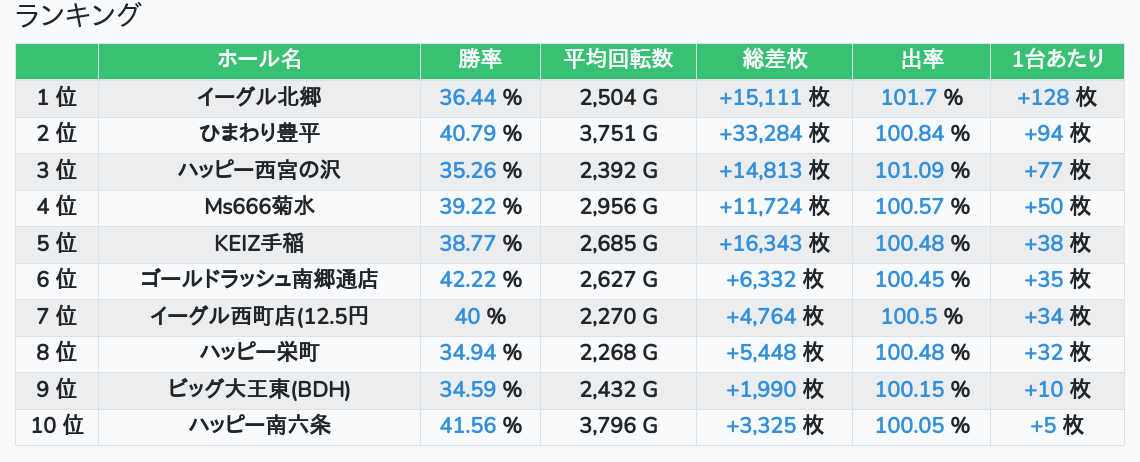The image size is (1140, 462).
Task: Click the 総差枚 column header
Action: [774, 60]
